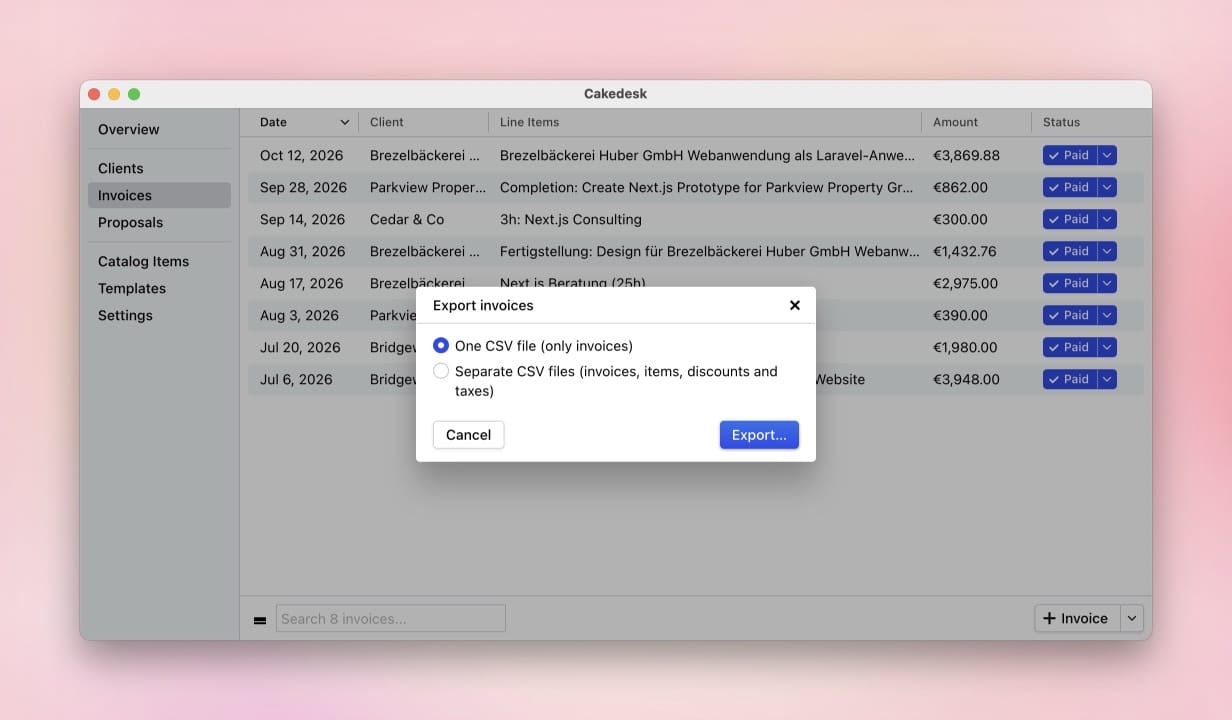Open Settings in the sidebar
Viewport: 1232px width, 720px height.
[125, 315]
